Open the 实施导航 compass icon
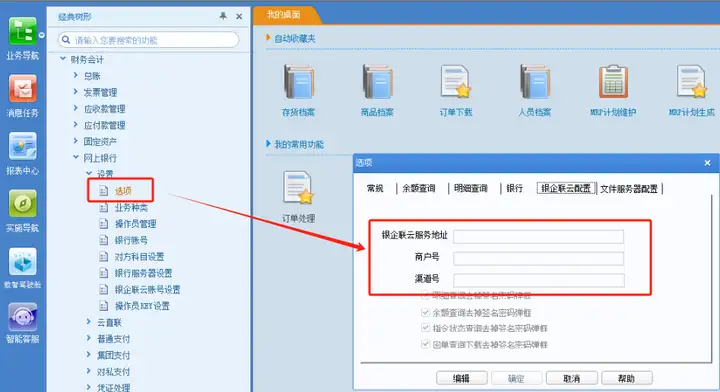The width and height of the screenshot is (720, 392). tap(22, 203)
